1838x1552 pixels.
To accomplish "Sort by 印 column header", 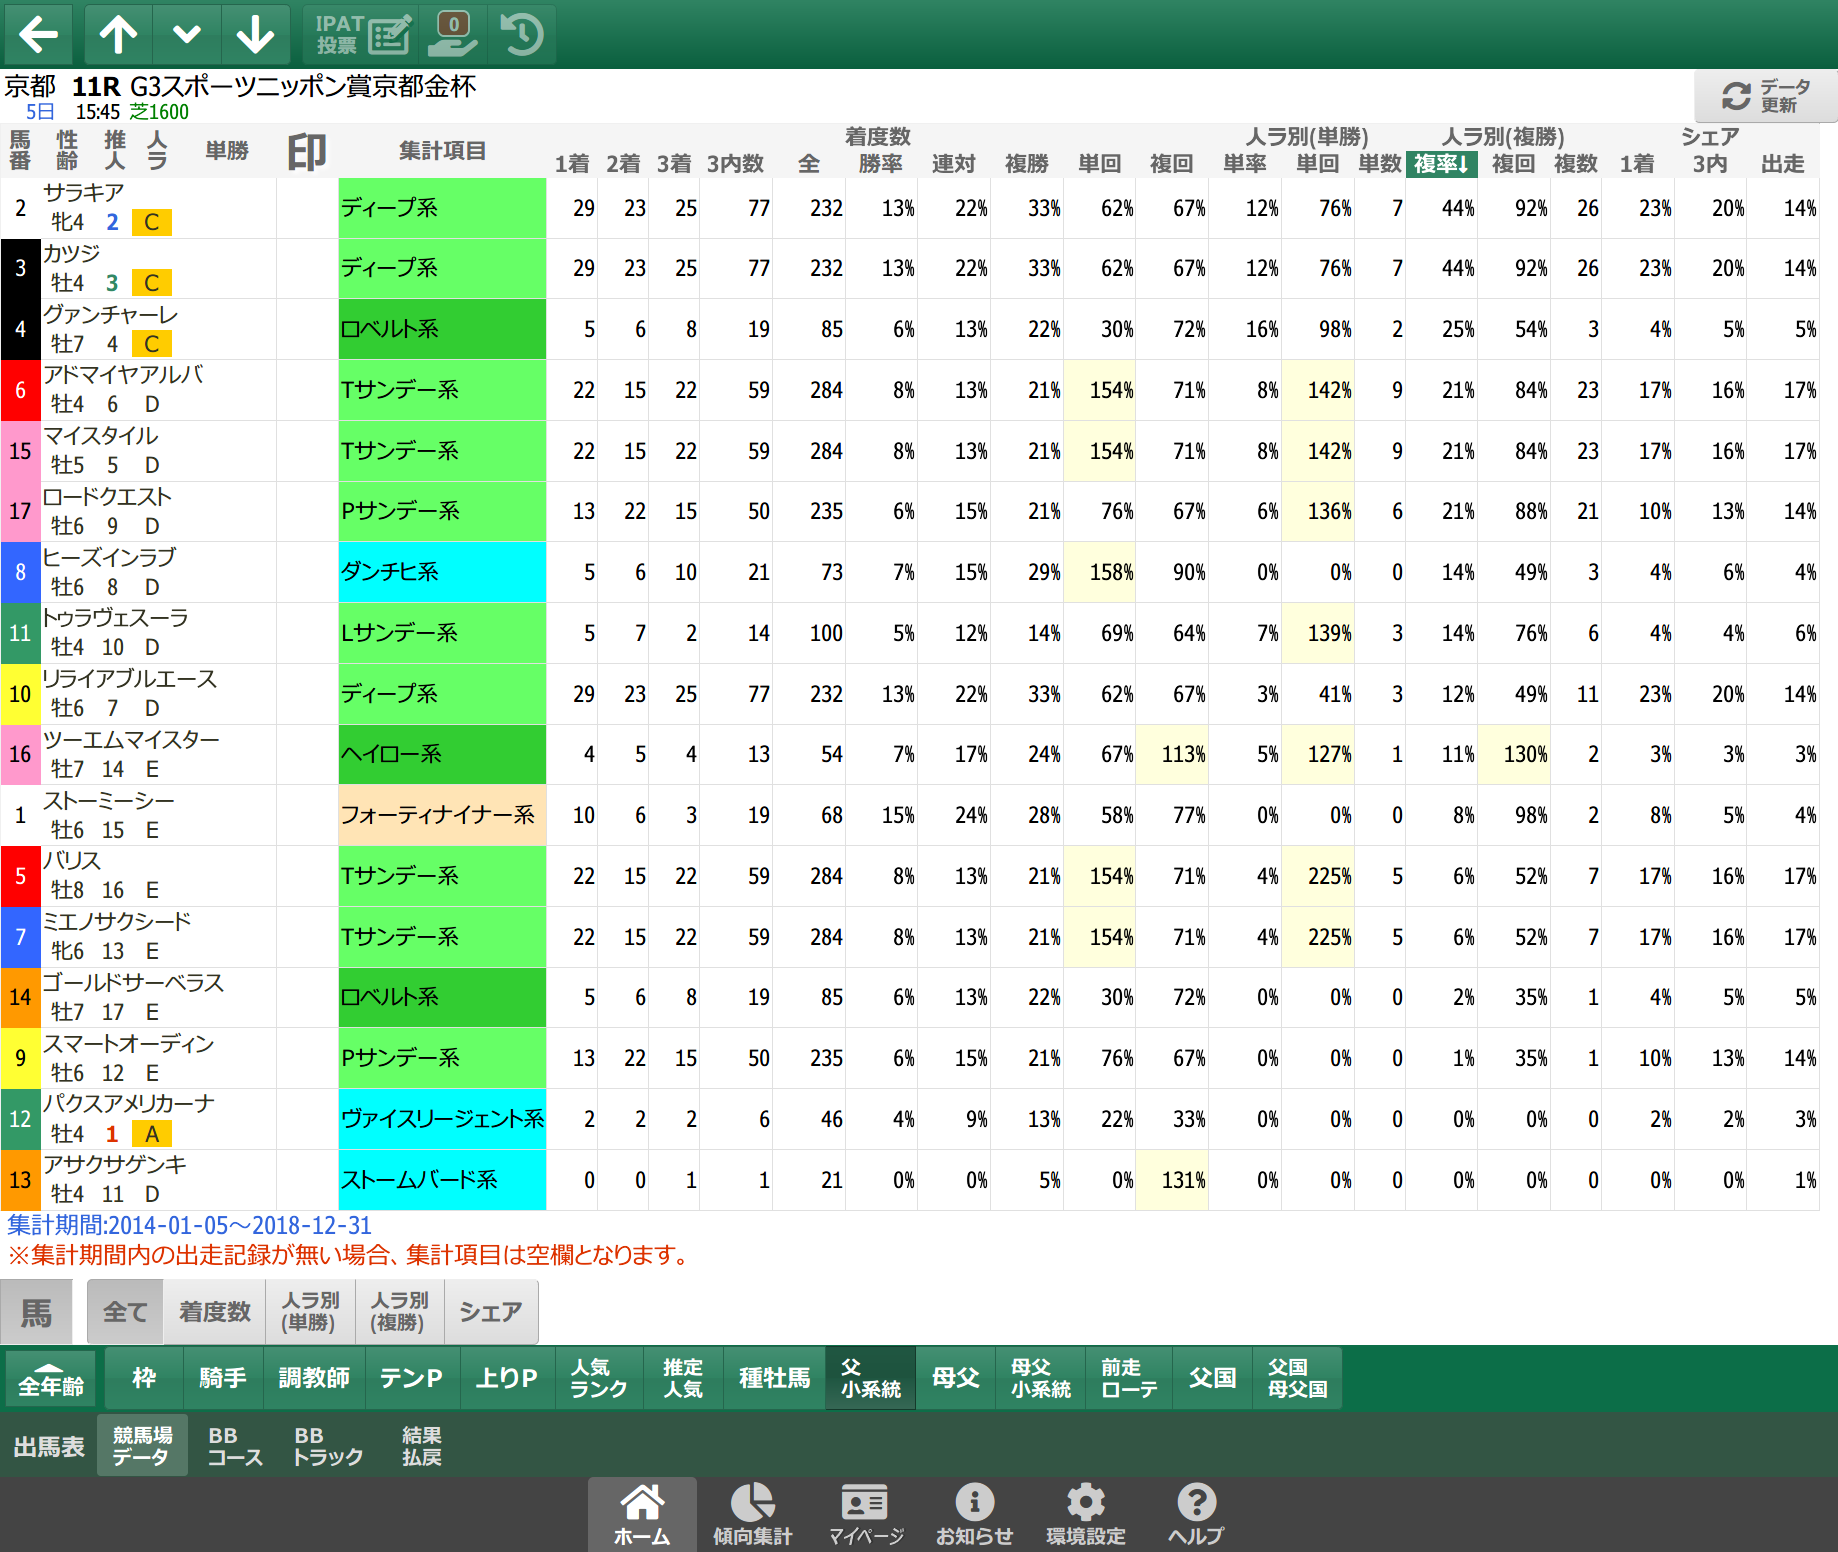I will coord(307,152).
